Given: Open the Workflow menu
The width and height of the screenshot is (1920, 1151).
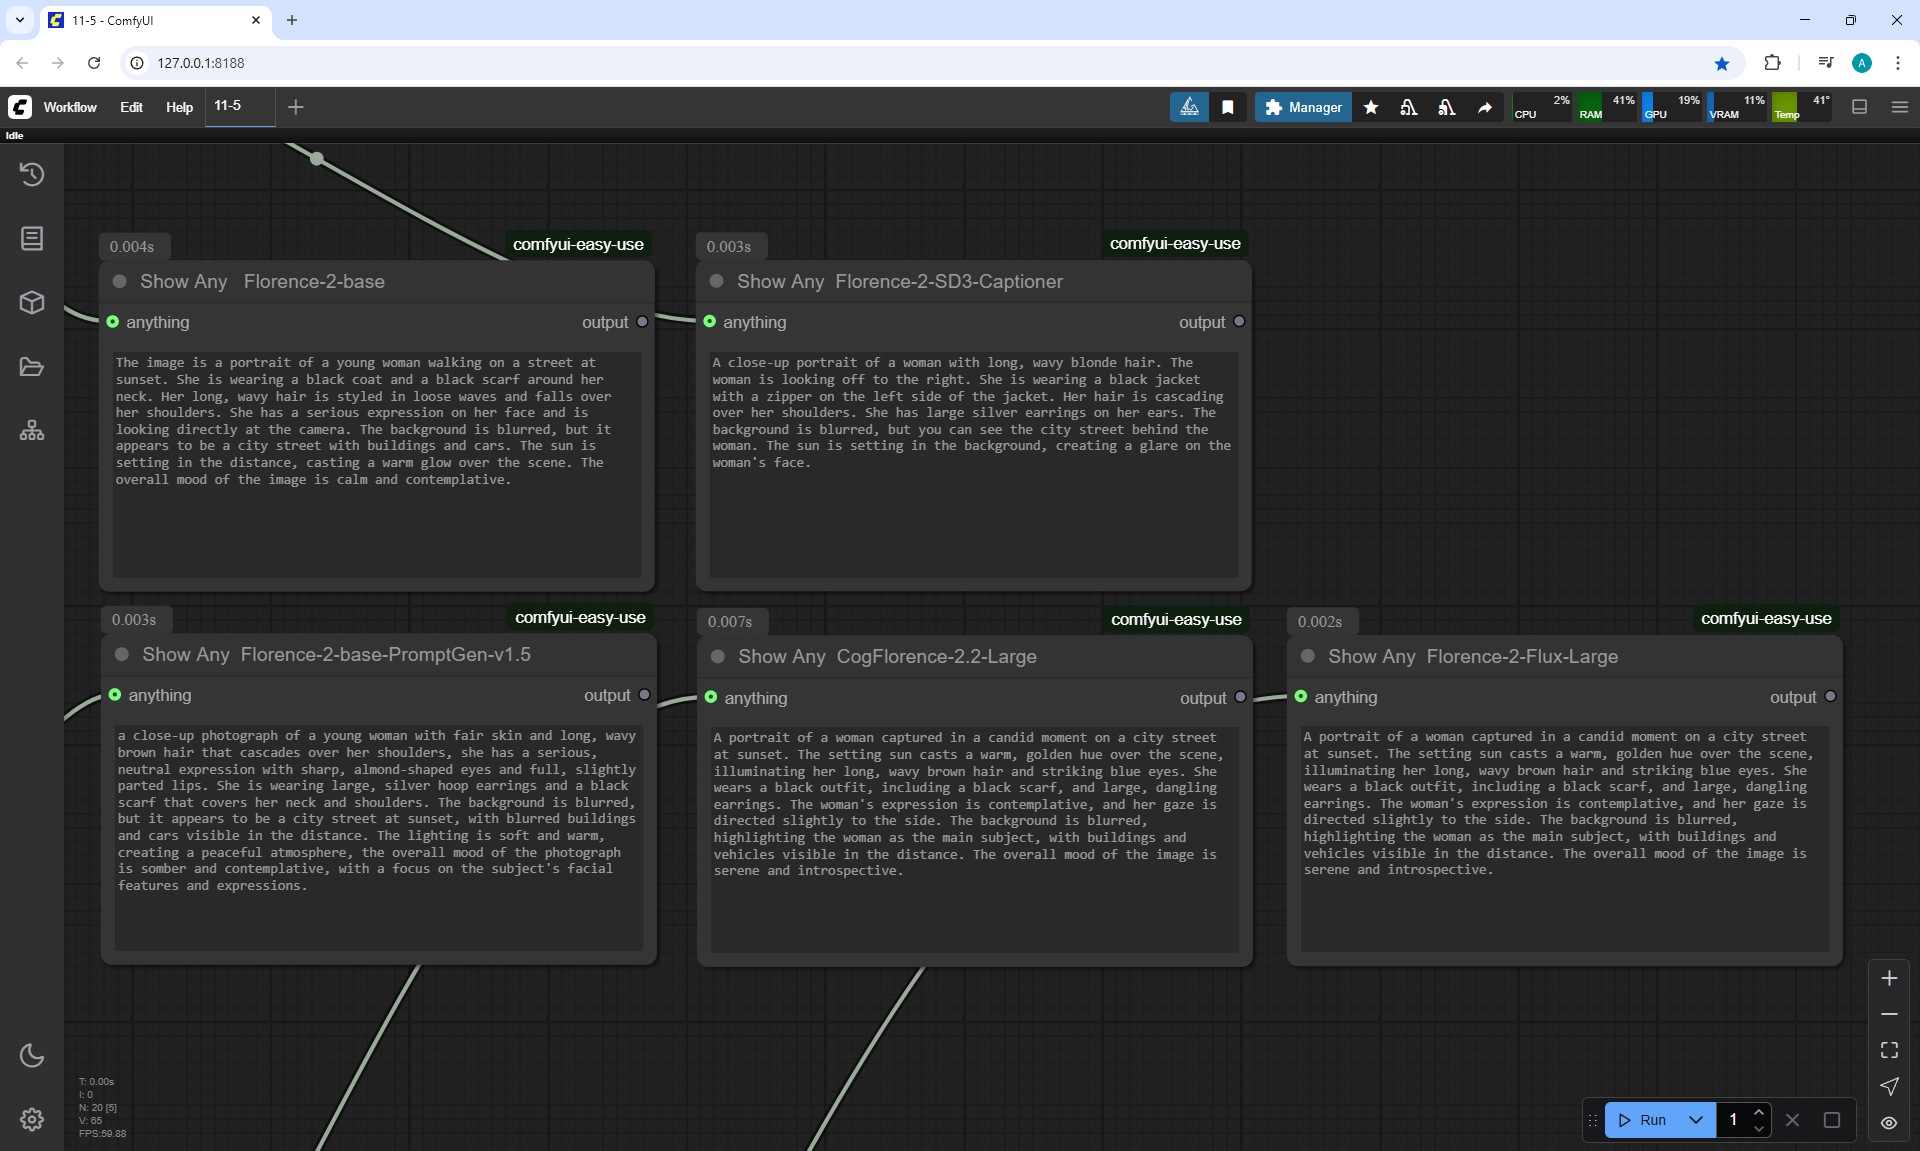Looking at the screenshot, I should tap(70, 107).
